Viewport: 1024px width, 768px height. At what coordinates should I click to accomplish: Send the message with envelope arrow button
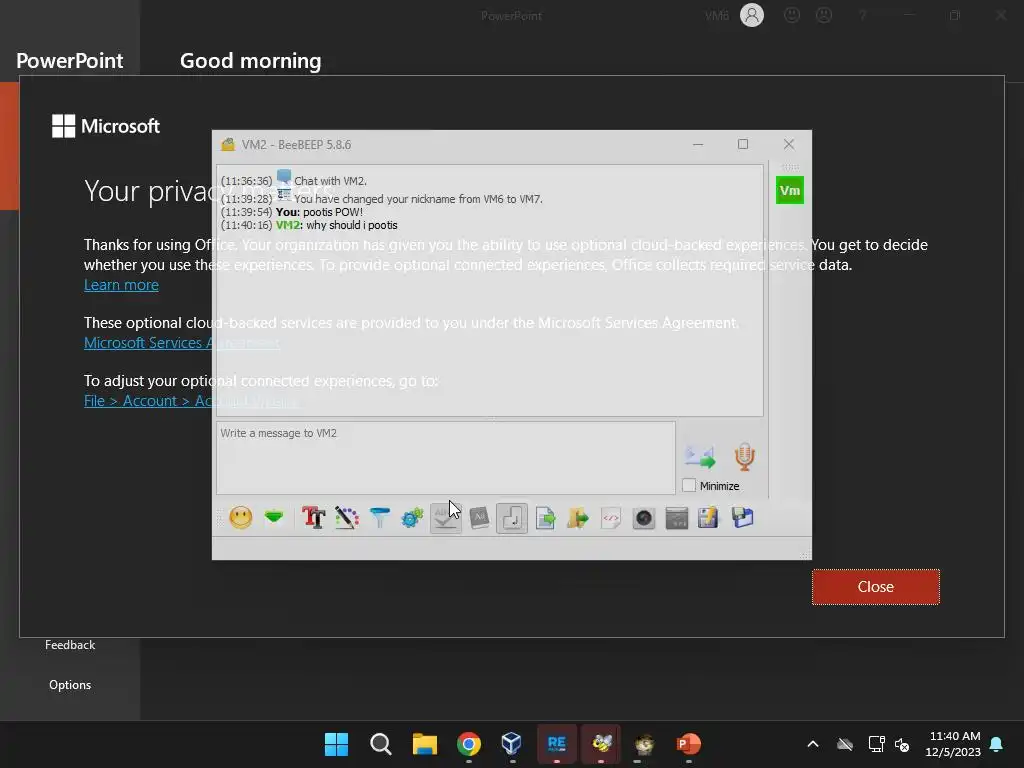click(700, 456)
